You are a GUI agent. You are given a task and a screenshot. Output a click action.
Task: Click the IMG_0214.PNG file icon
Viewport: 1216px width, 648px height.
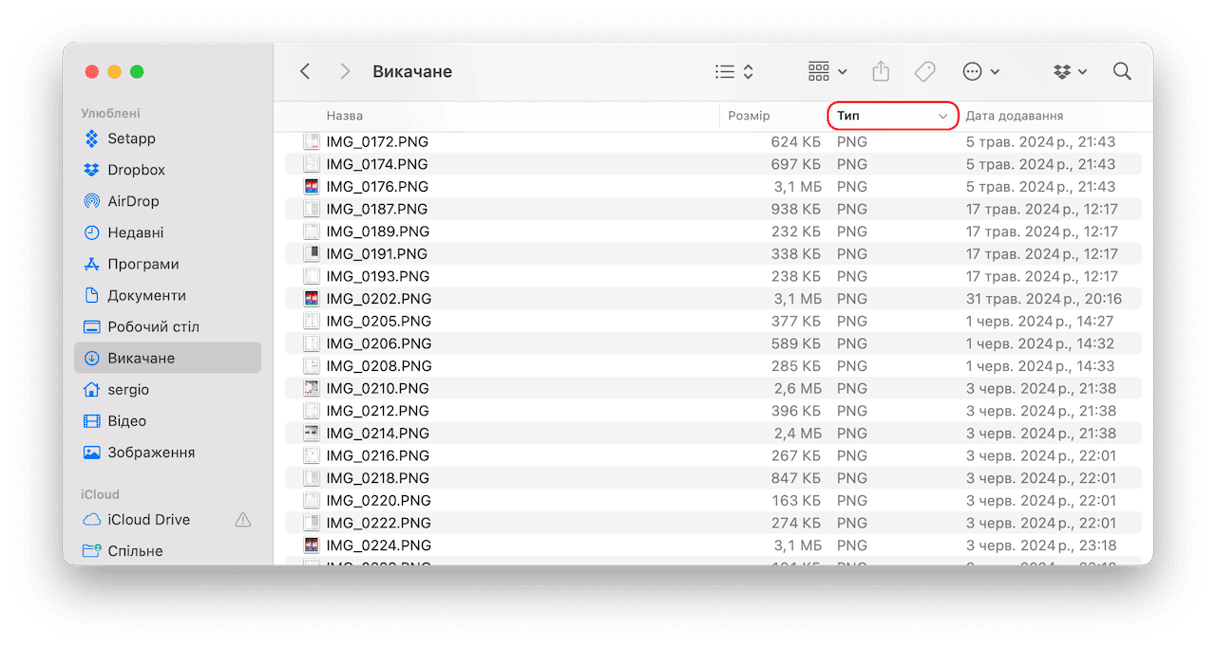click(312, 433)
